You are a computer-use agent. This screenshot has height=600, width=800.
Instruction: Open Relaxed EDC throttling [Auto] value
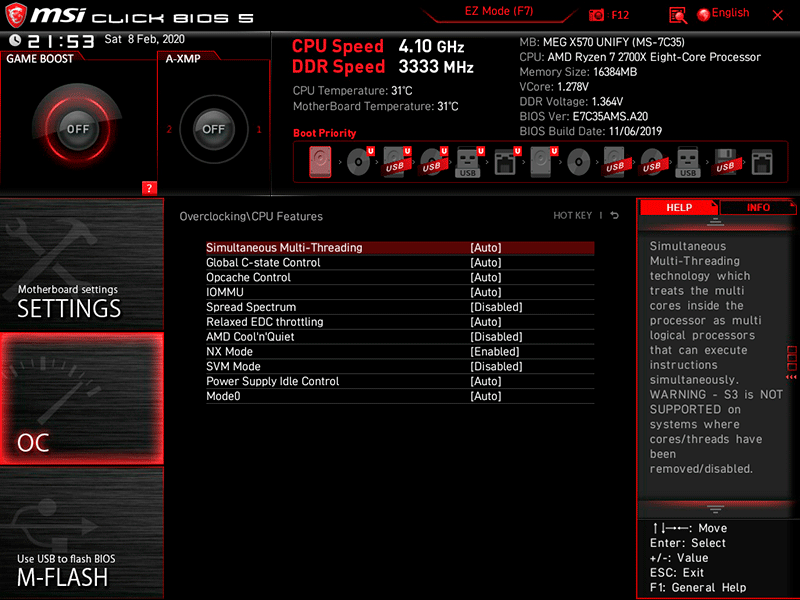click(486, 321)
